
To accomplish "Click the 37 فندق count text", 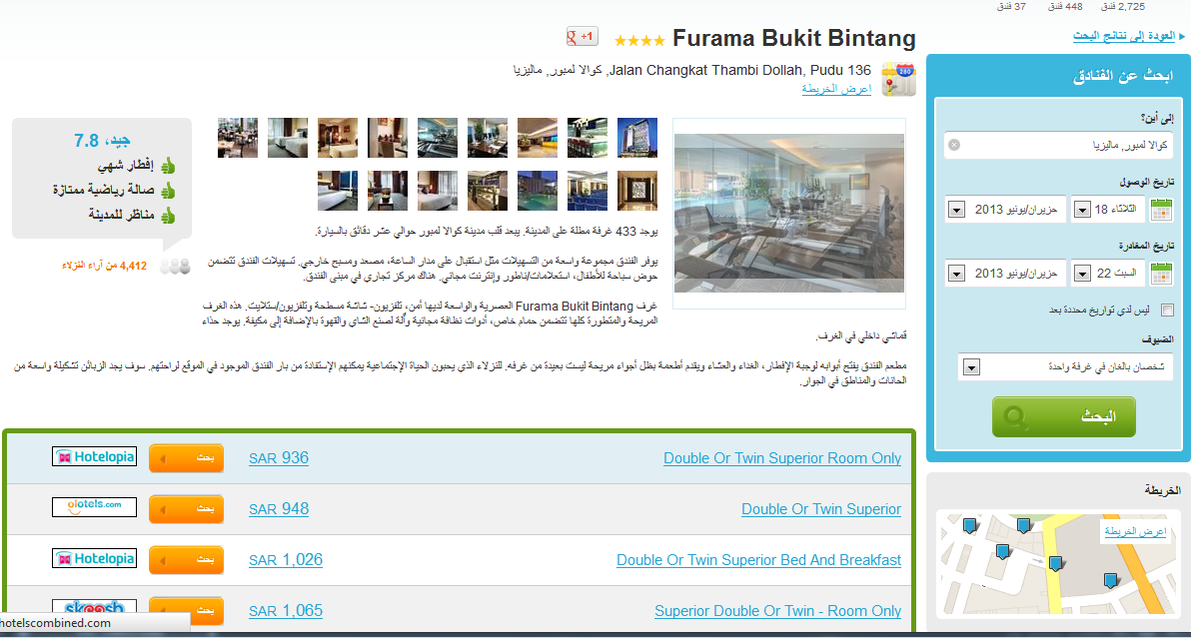I will (1011, 6).
